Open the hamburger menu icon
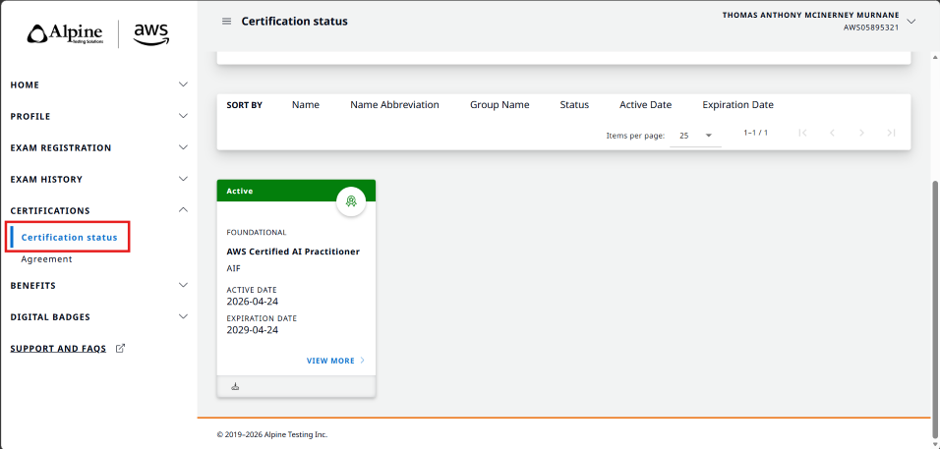Viewport: 940px width, 449px height. pos(227,22)
